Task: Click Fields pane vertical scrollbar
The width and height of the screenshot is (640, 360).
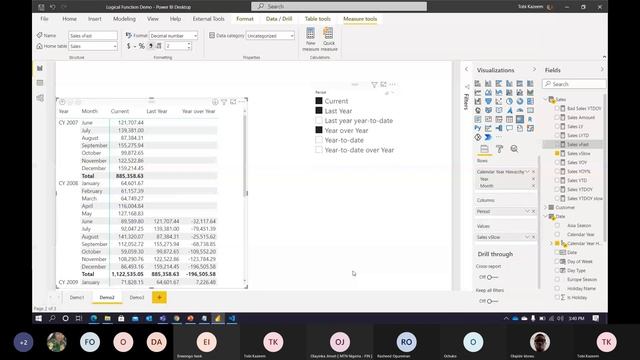Action: (x=605, y=167)
